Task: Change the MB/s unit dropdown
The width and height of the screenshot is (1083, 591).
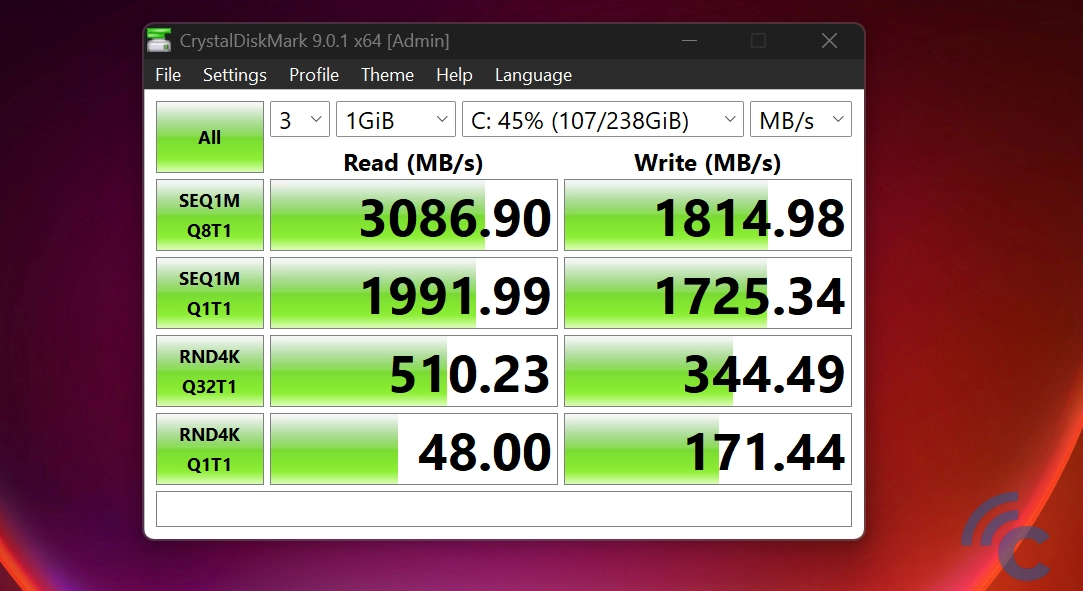Action: point(800,121)
